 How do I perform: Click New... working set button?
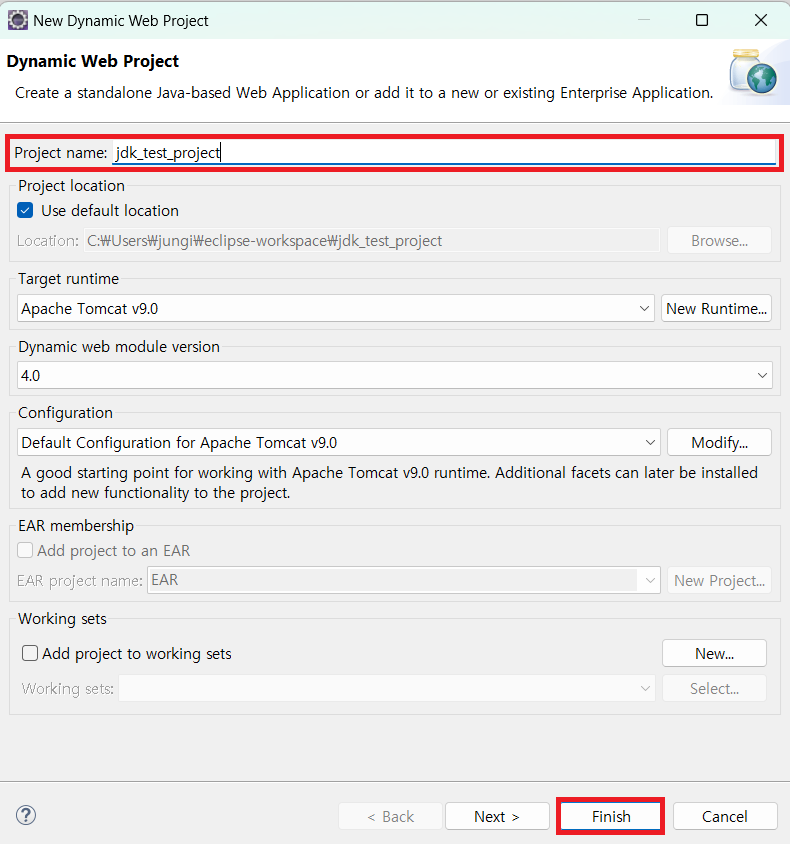click(x=714, y=653)
